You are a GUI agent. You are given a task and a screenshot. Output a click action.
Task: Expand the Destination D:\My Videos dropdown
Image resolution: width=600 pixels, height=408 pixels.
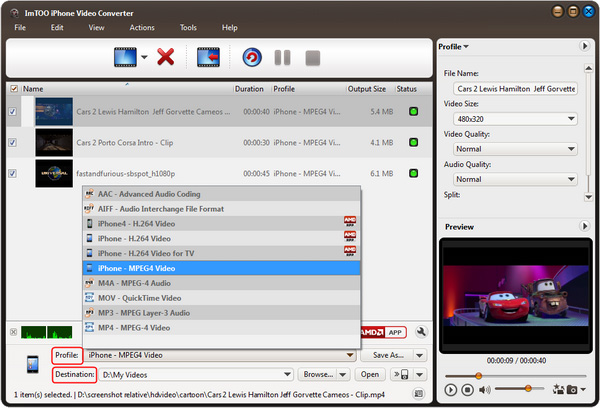[287, 374]
